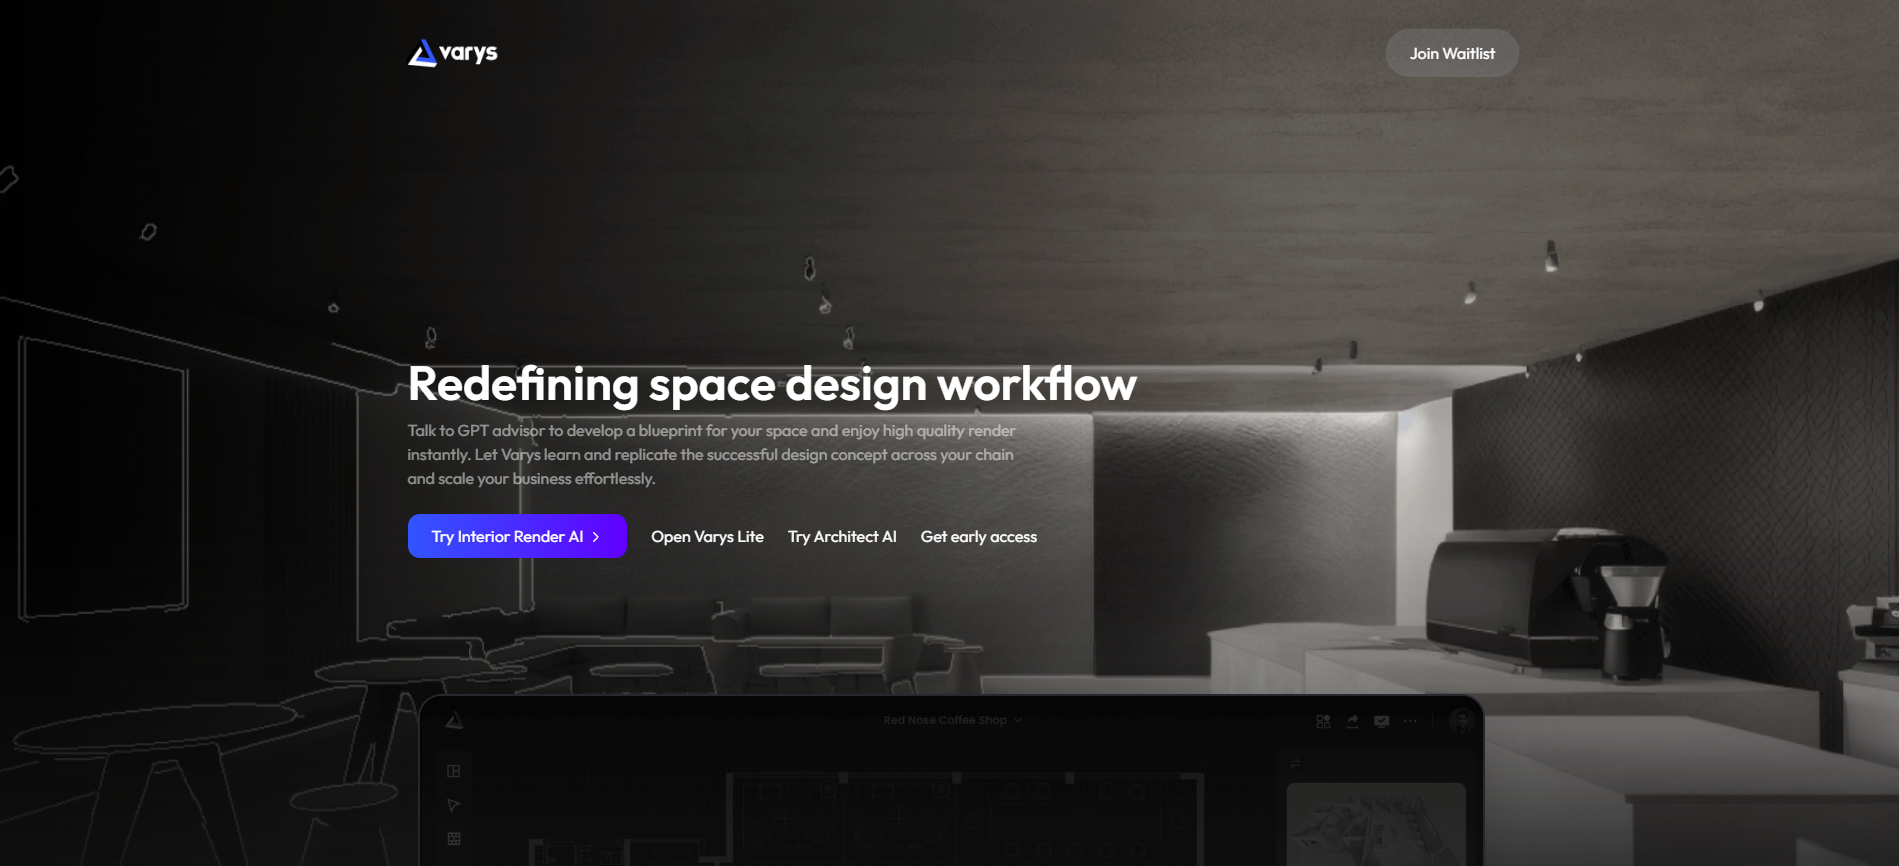Click the triangle logo in the app preview
The image size is (1899, 866).
point(454,721)
